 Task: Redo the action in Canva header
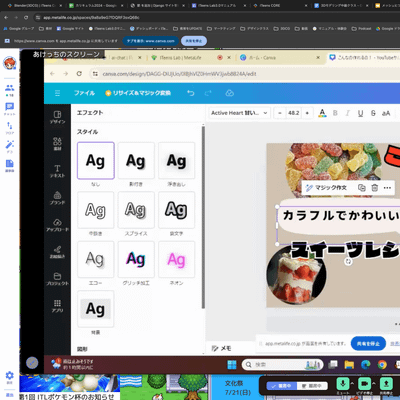[x=208, y=93]
